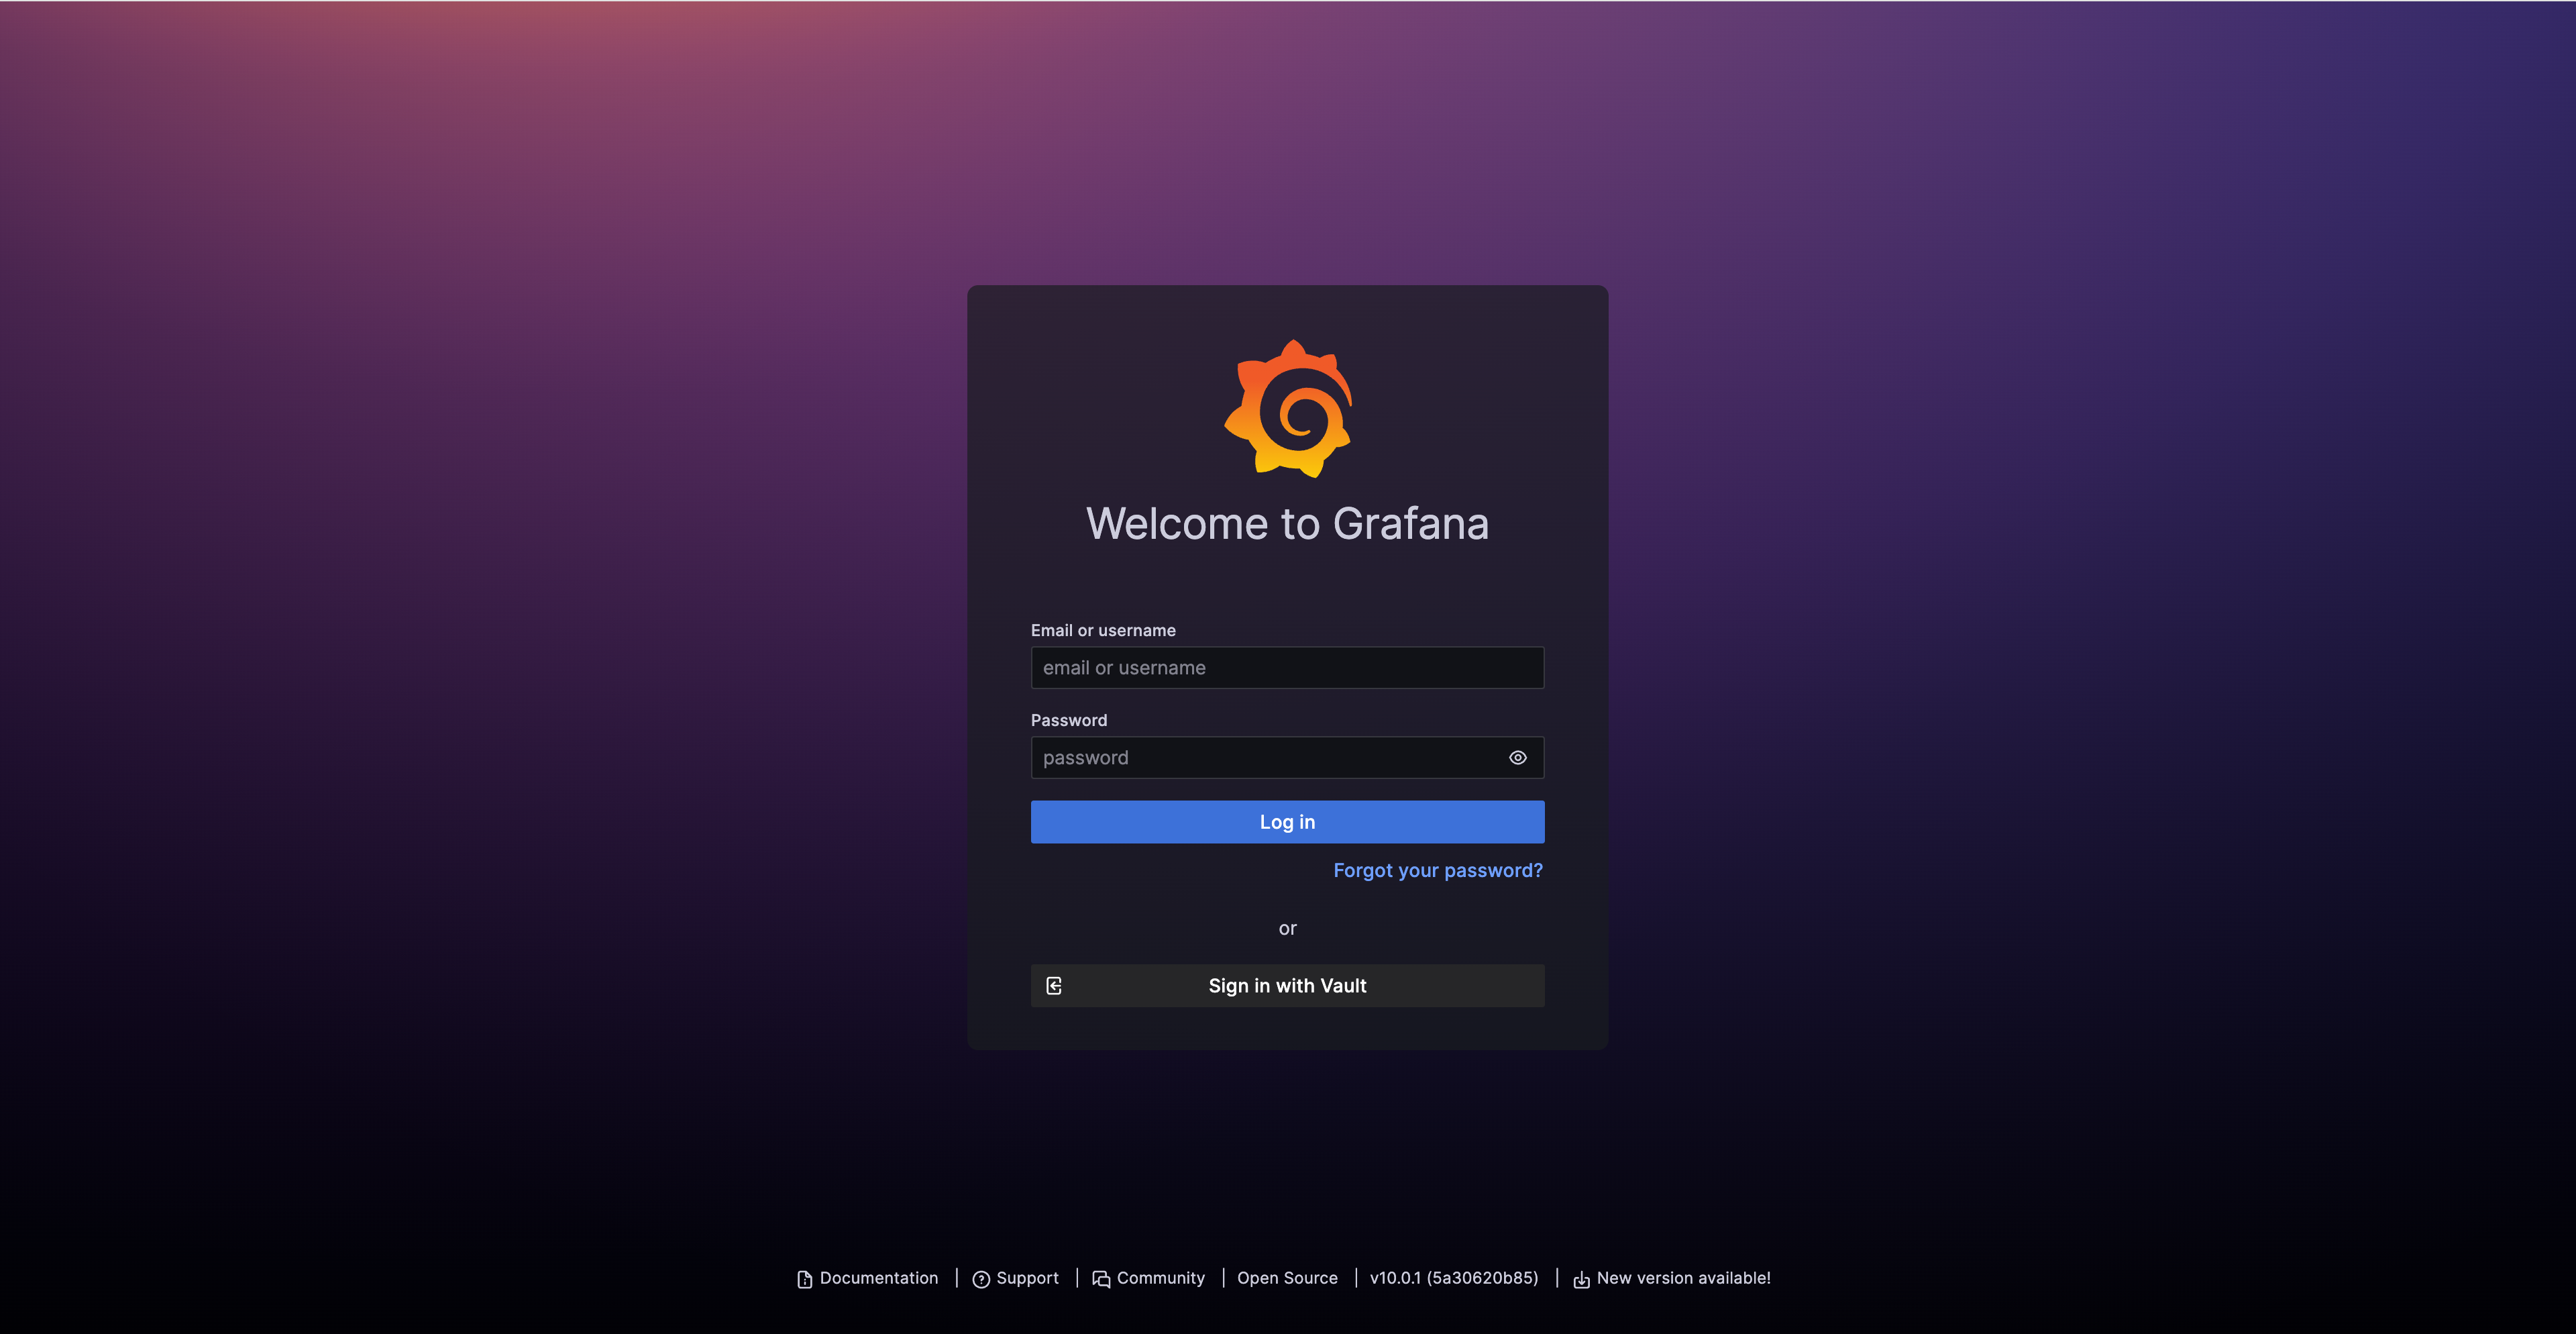Click the email or username field
Screen dimensions: 2576x1334
(x=1287, y=667)
